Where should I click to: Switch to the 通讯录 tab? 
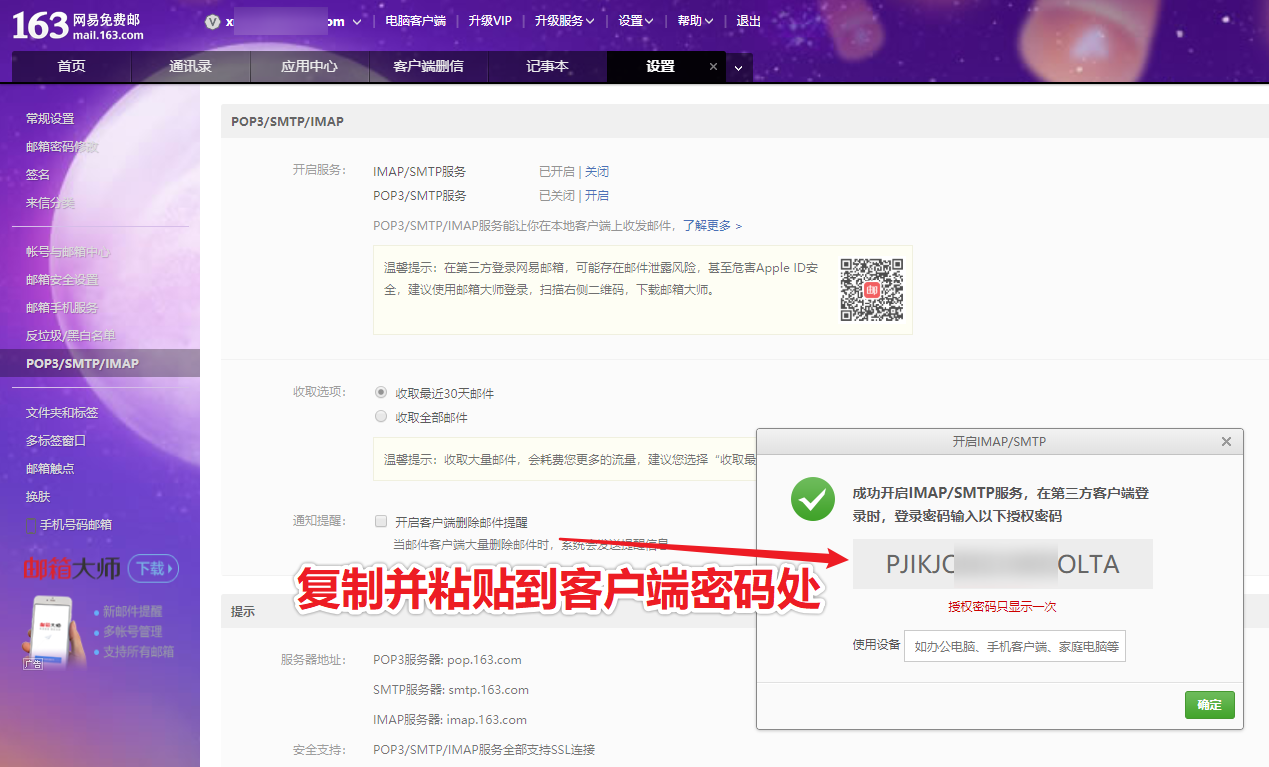190,67
